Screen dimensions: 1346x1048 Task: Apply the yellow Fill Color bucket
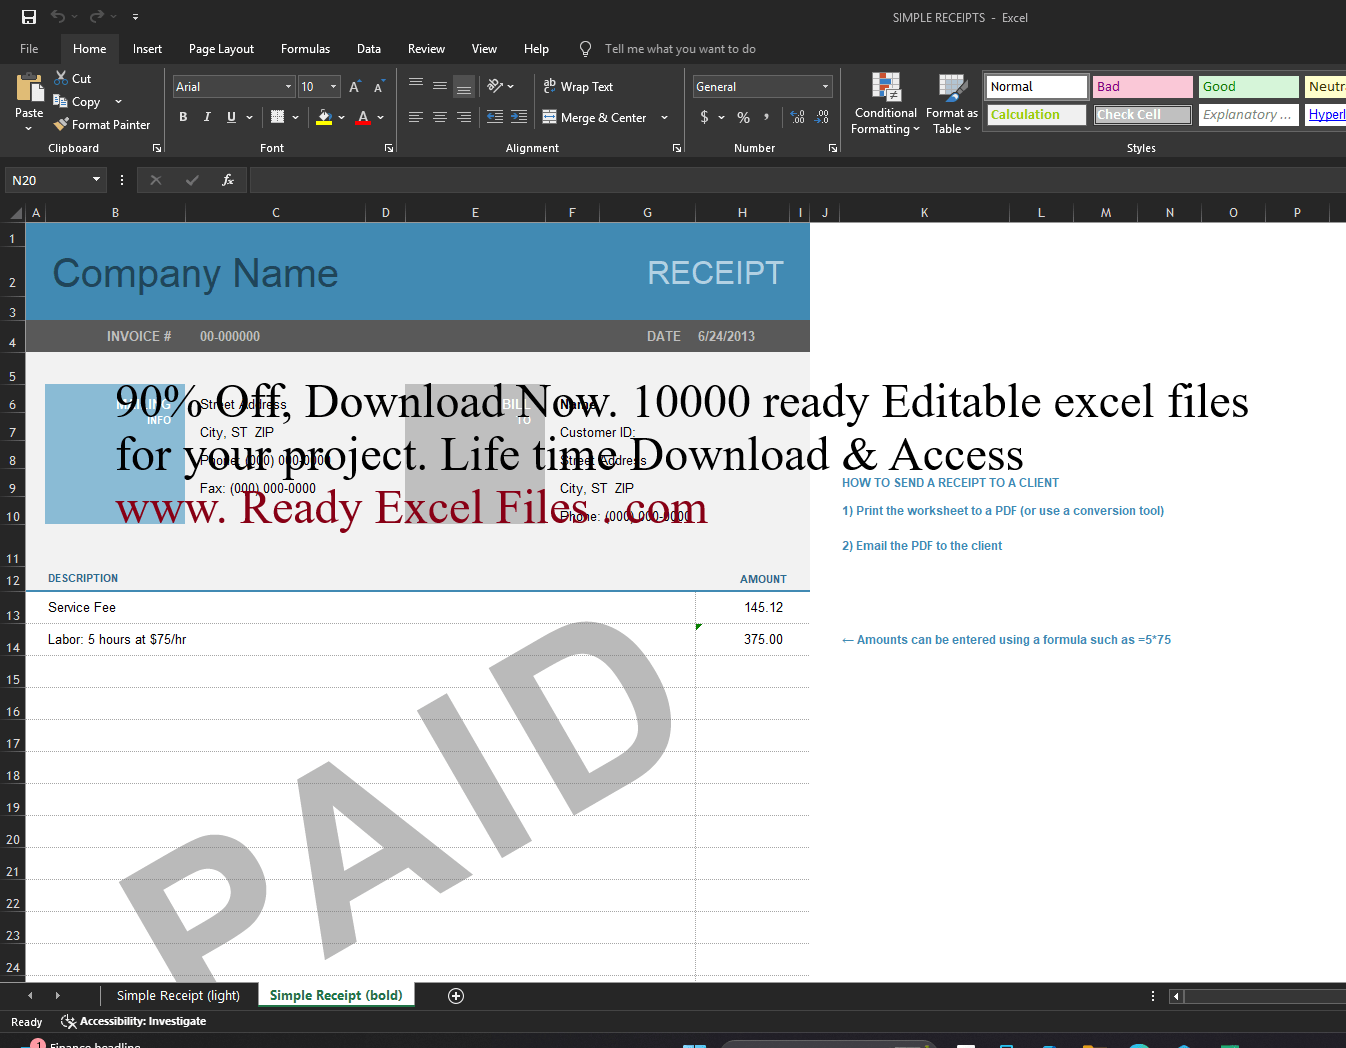(324, 117)
